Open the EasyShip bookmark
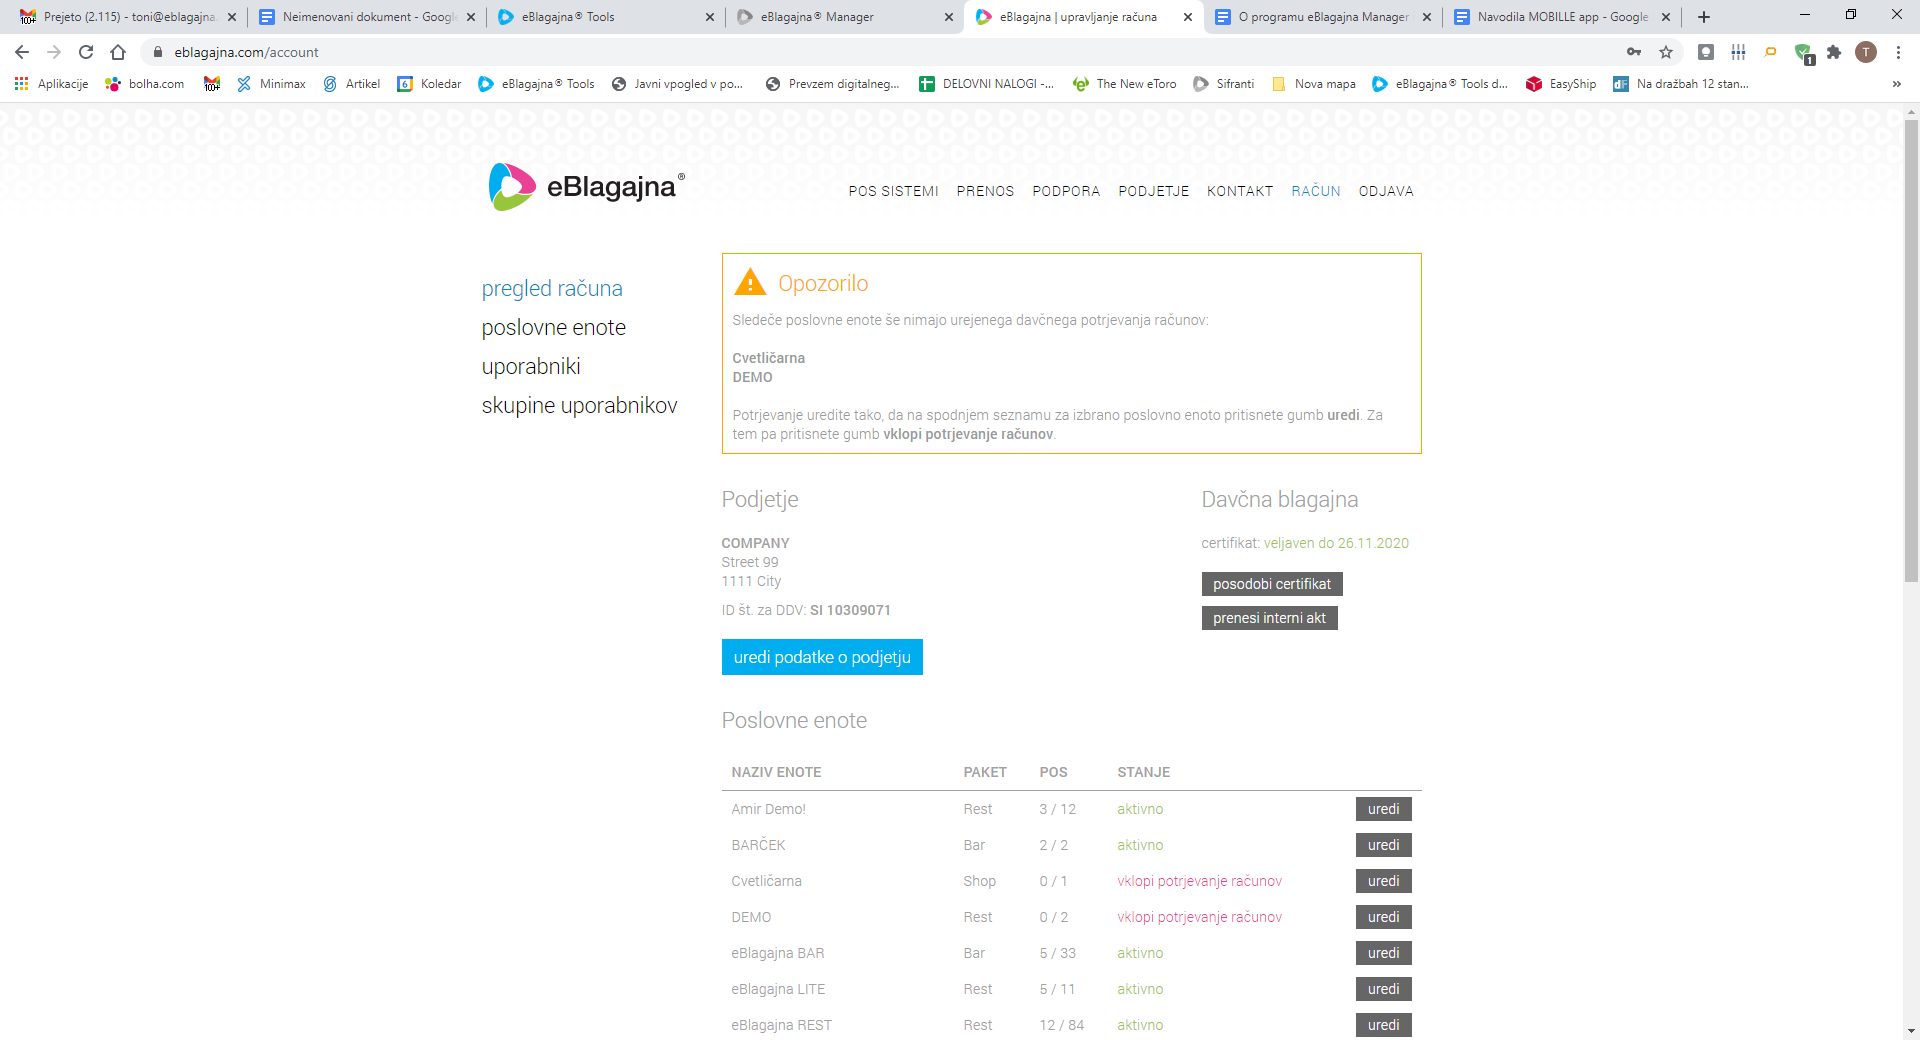This screenshot has width=1920, height=1040. click(1561, 84)
